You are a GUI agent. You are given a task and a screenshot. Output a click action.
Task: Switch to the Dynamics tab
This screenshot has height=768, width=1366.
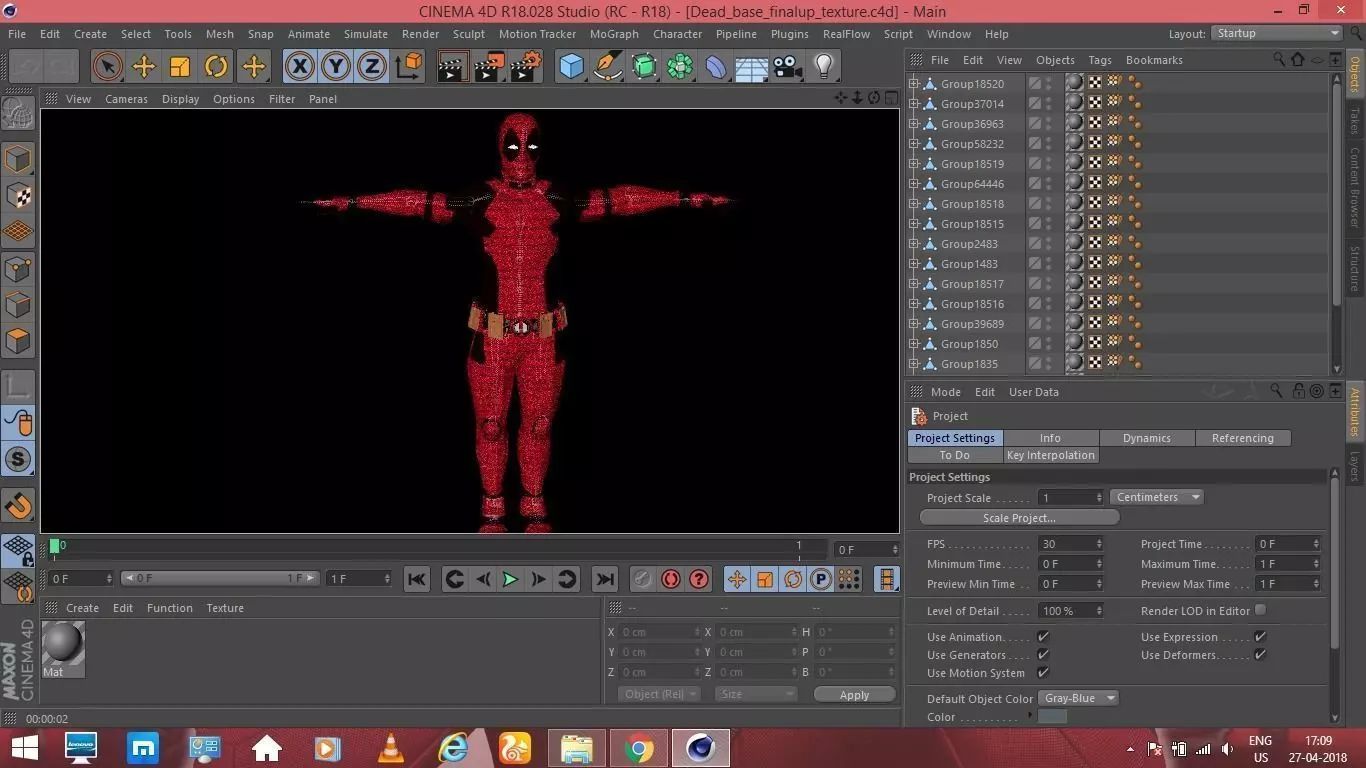point(1146,438)
